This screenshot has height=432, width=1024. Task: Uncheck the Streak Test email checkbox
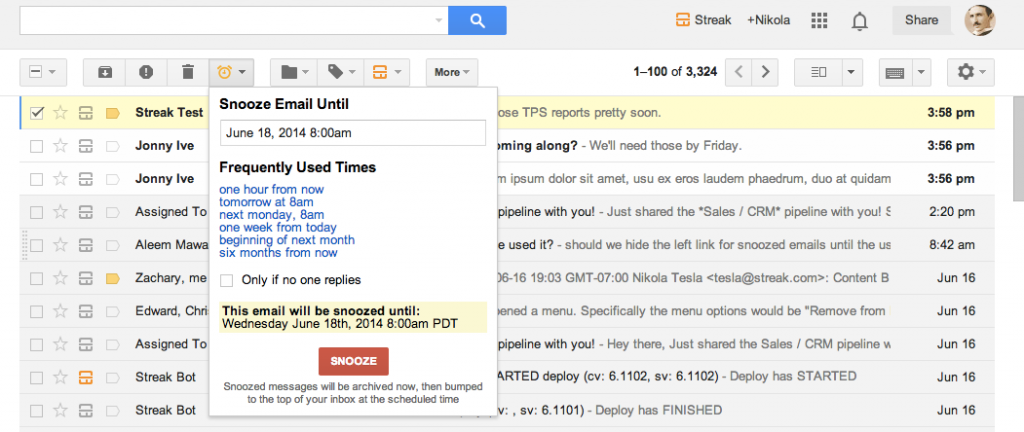37,113
